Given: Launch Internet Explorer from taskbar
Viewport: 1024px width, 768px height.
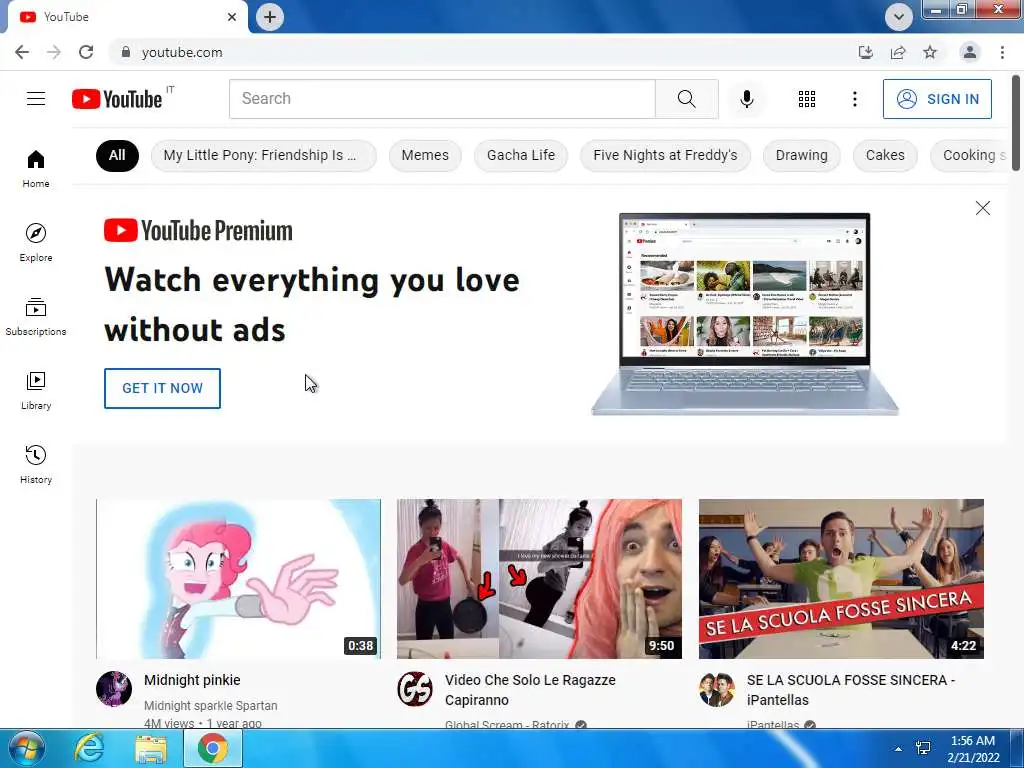Looking at the screenshot, I should [88, 748].
